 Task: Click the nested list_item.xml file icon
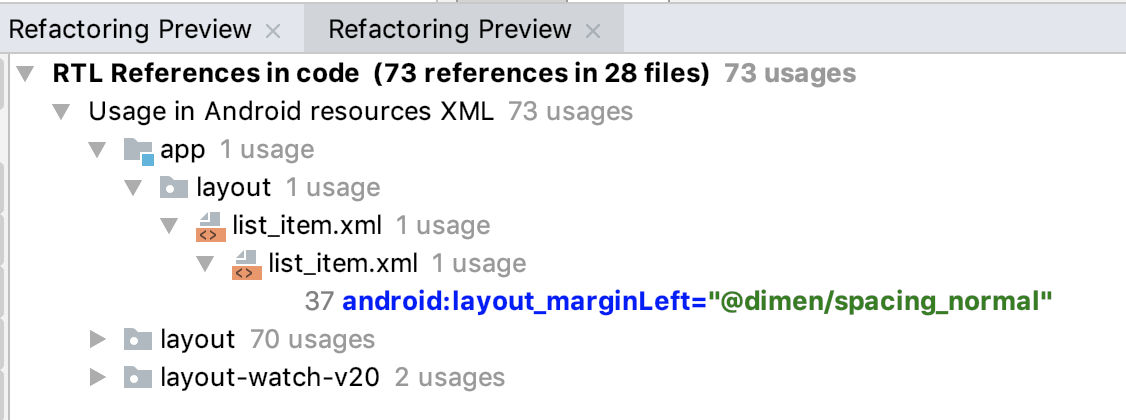(246, 265)
